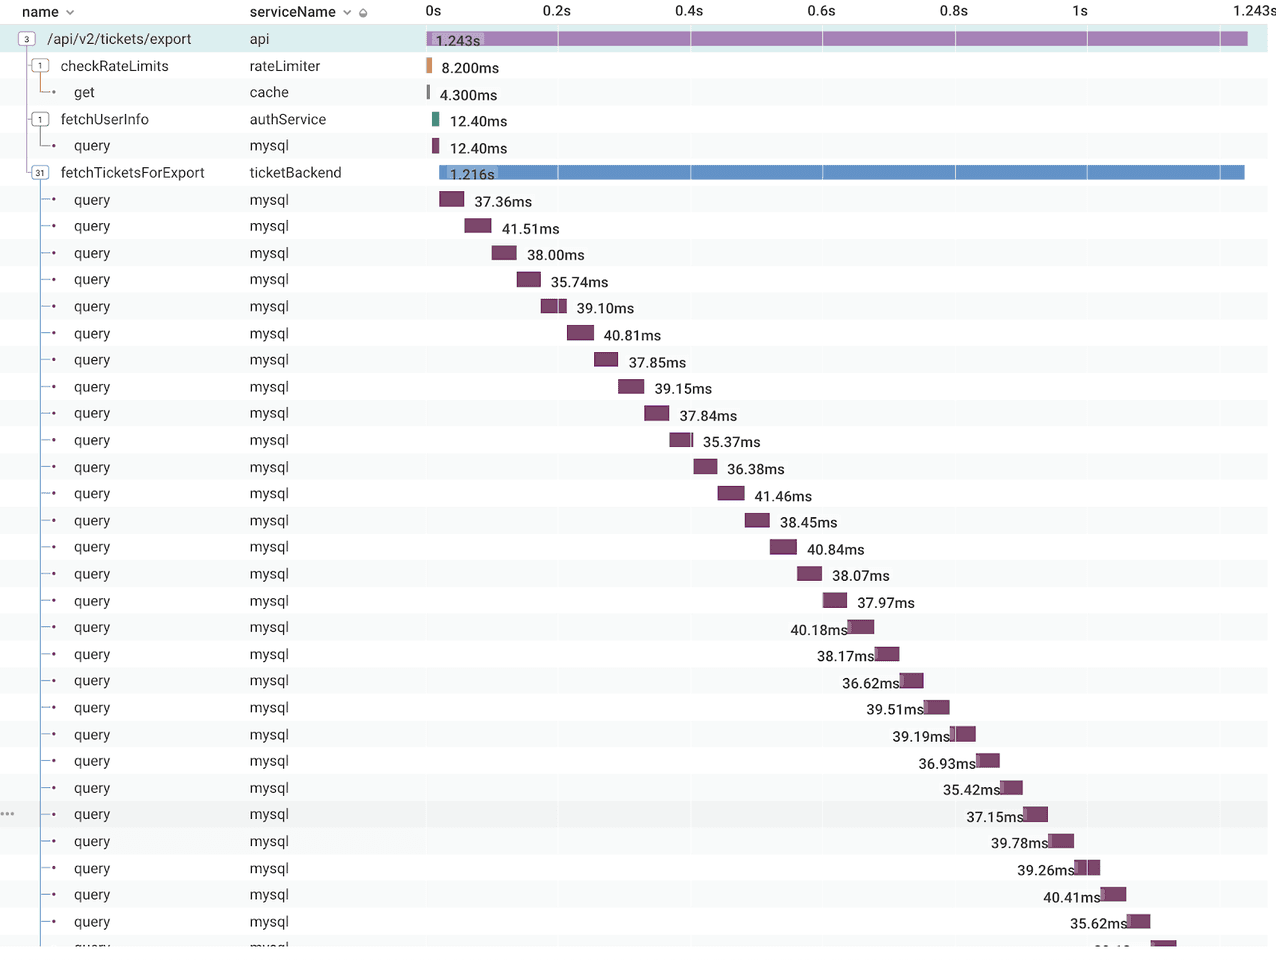This screenshot has height=960, width=1276.
Task: Click the tree dot connector next to the cache get span
Action: tap(54, 92)
